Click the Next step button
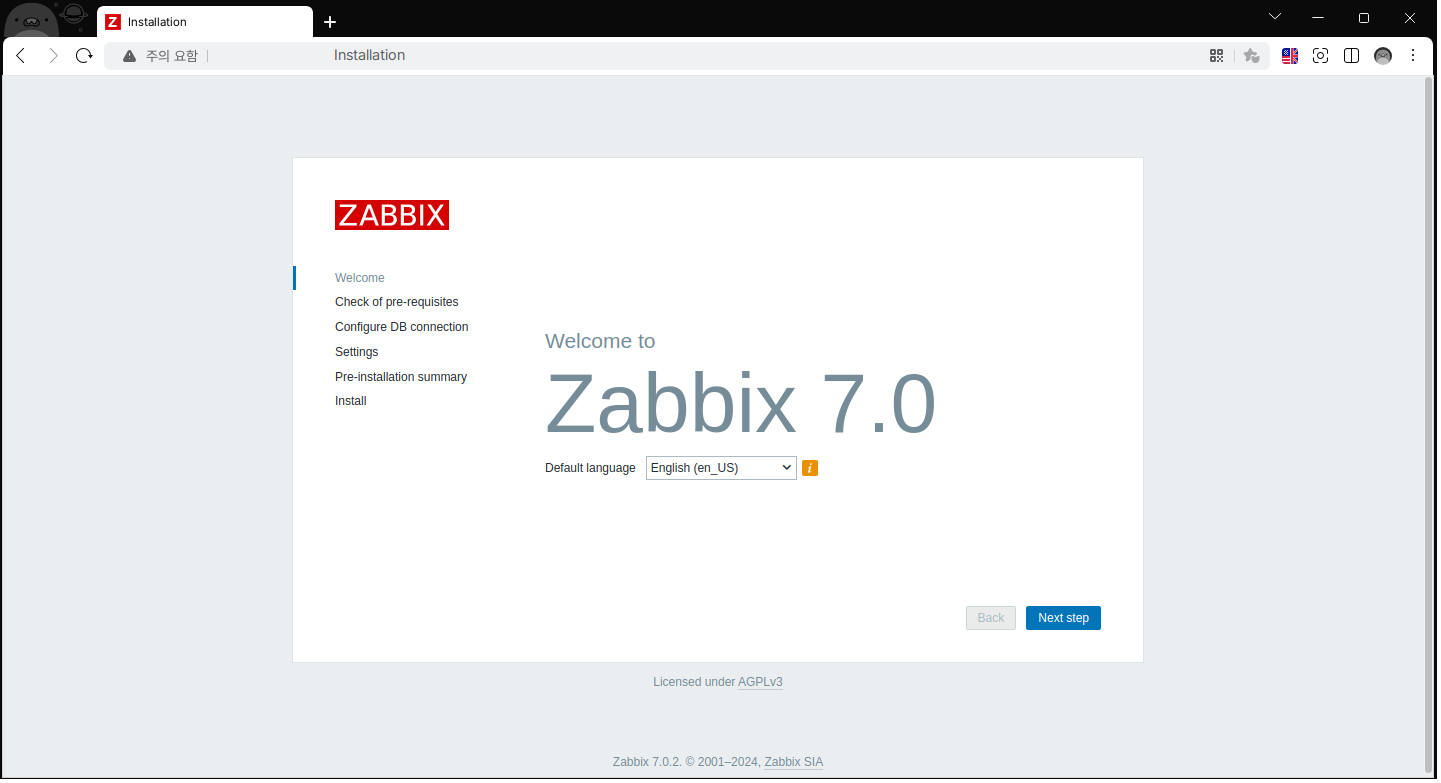Screen dimensions: 1441x783 point(1063,618)
